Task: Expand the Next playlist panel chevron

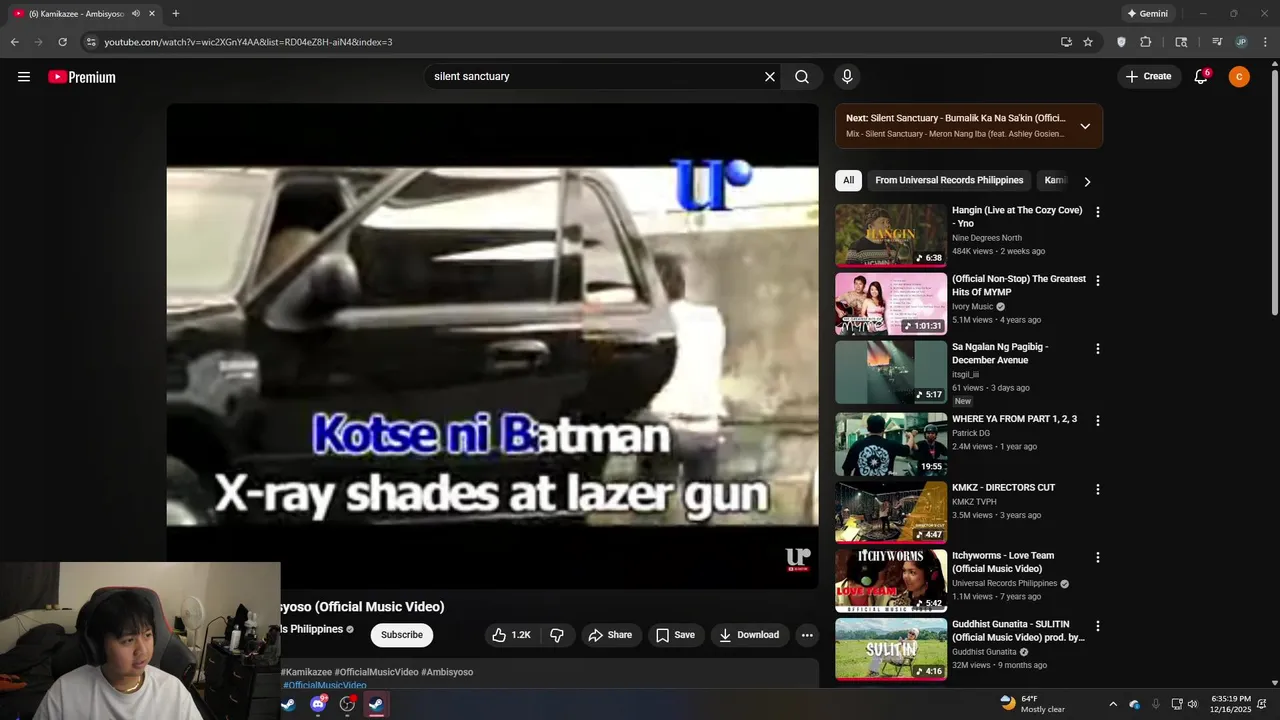Action: click(x=1085, y=126)
